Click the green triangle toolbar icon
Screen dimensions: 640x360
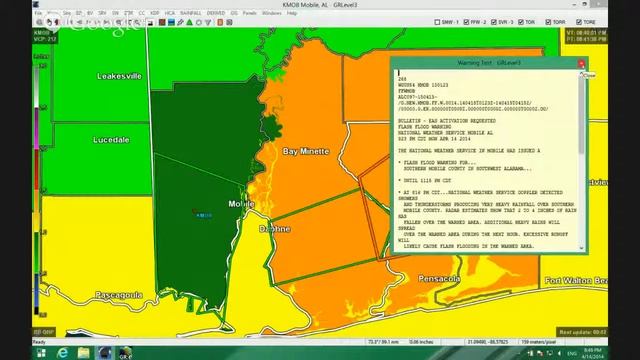[189, 22]
